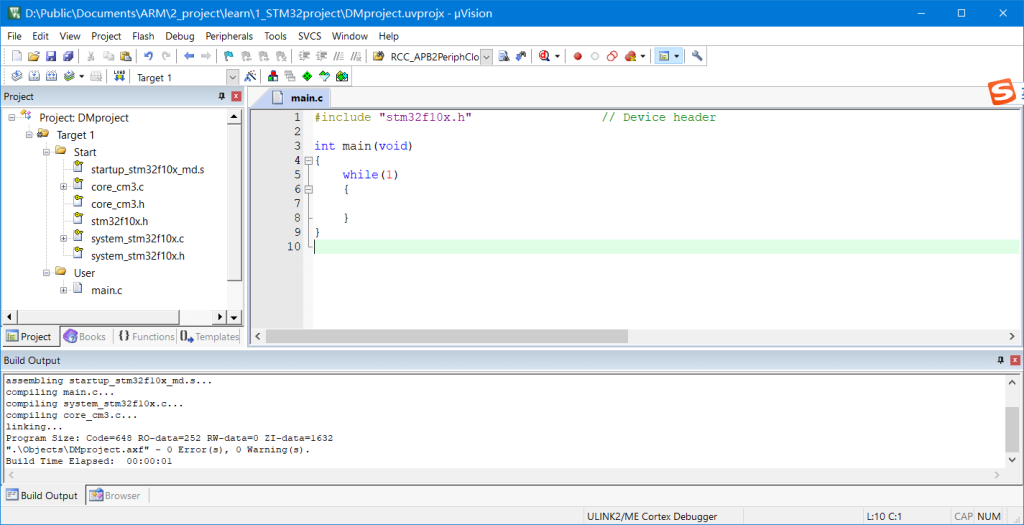Open a file via the folder icon

[33, 56]
